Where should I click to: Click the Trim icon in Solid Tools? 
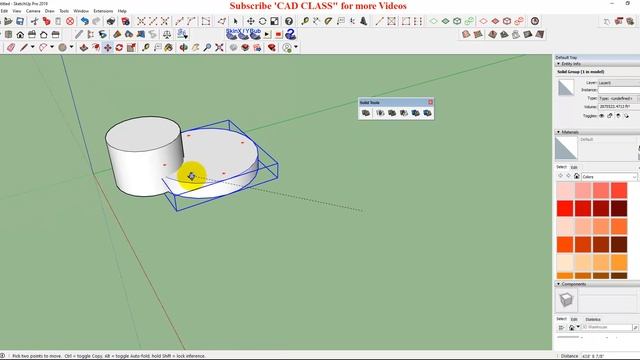point(416,113)
